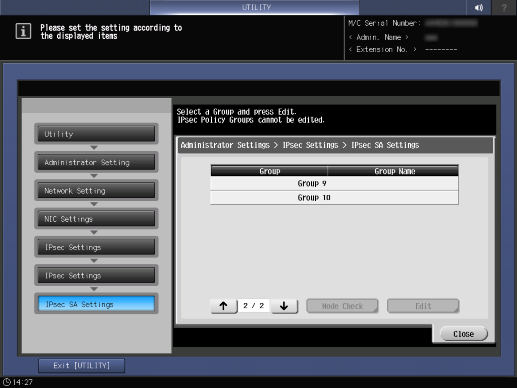Go back to Administrator Setting
The height and width of the screenshot is (388, 517).
point(96,162)
